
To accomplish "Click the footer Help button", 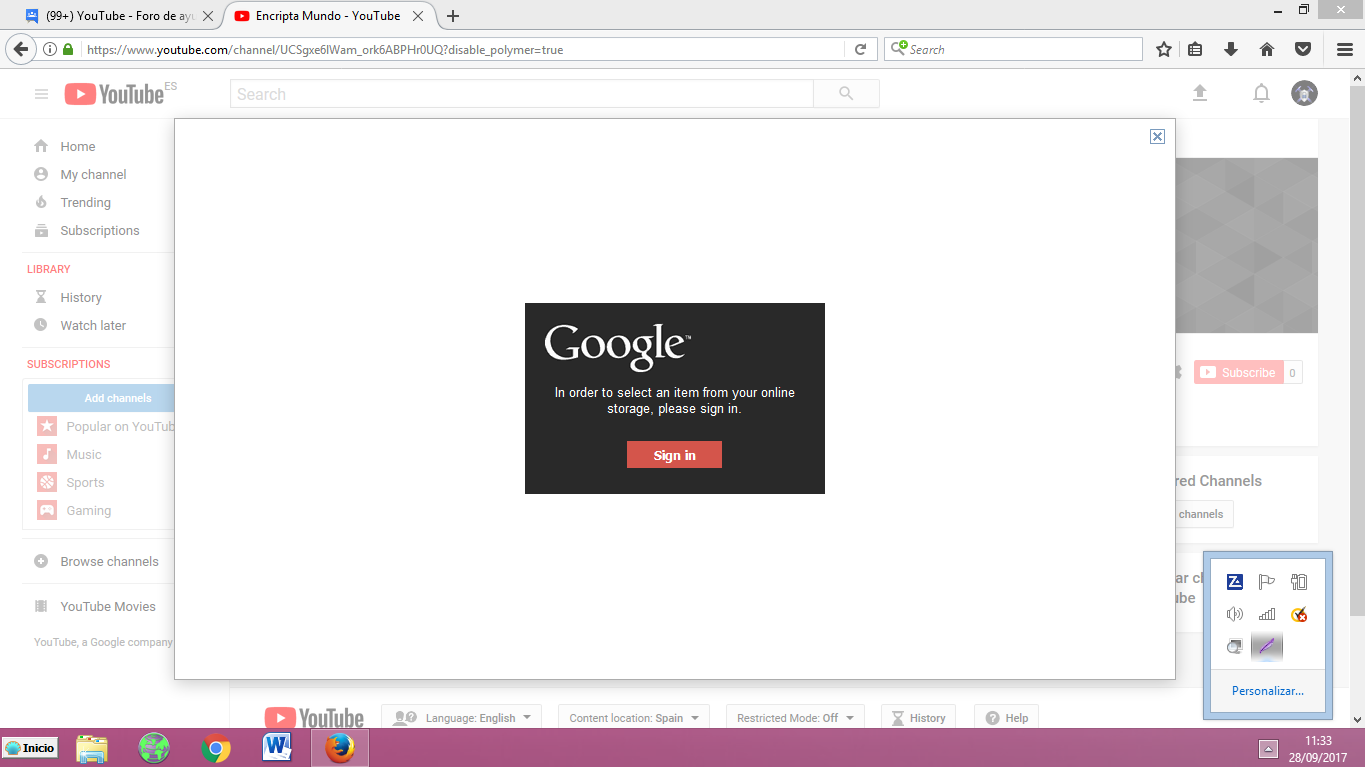I will [1007, 718].
